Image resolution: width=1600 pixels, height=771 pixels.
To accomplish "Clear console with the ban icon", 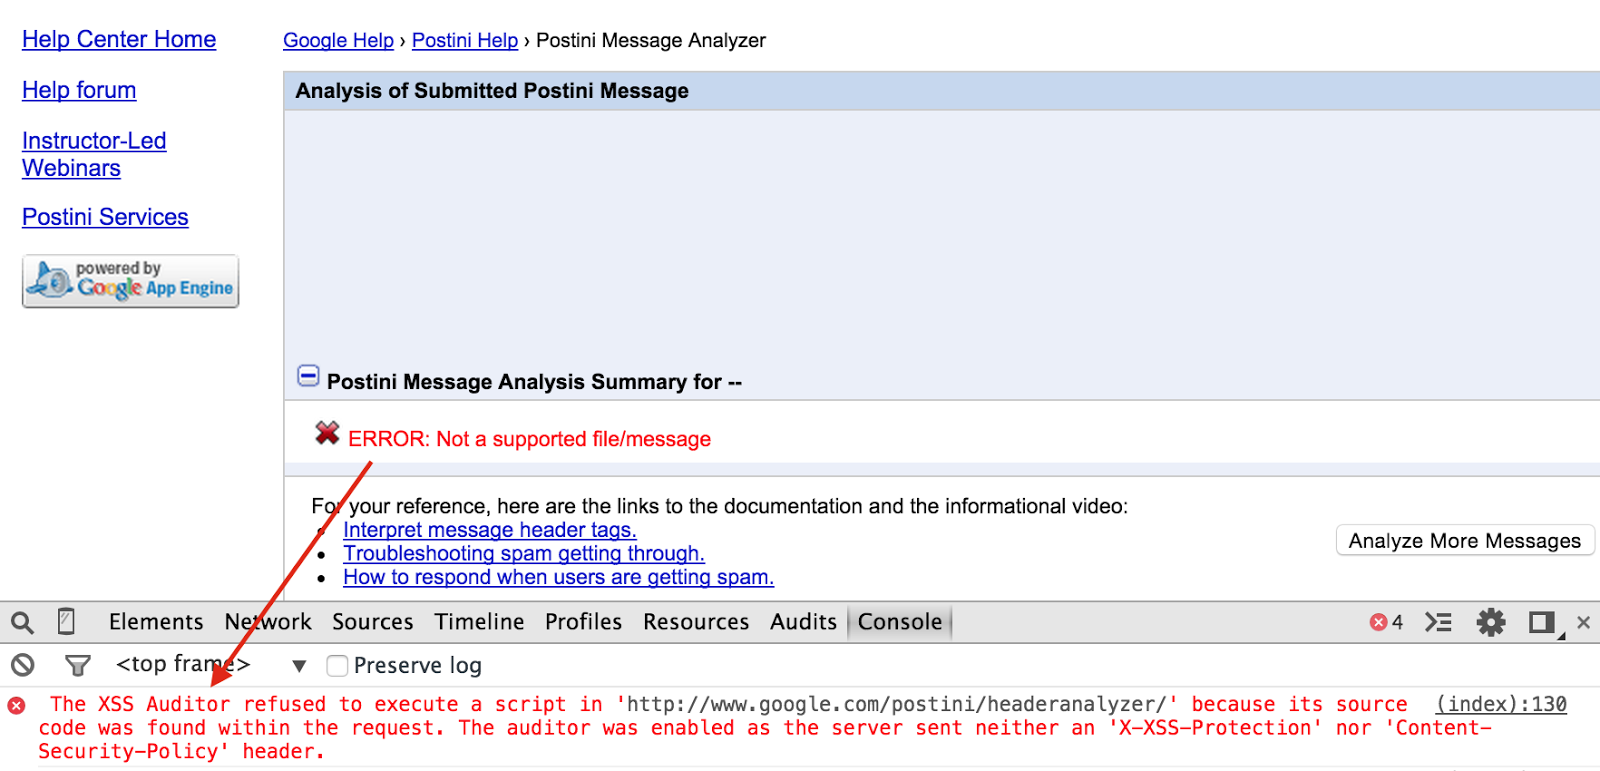I will point(22,665).
